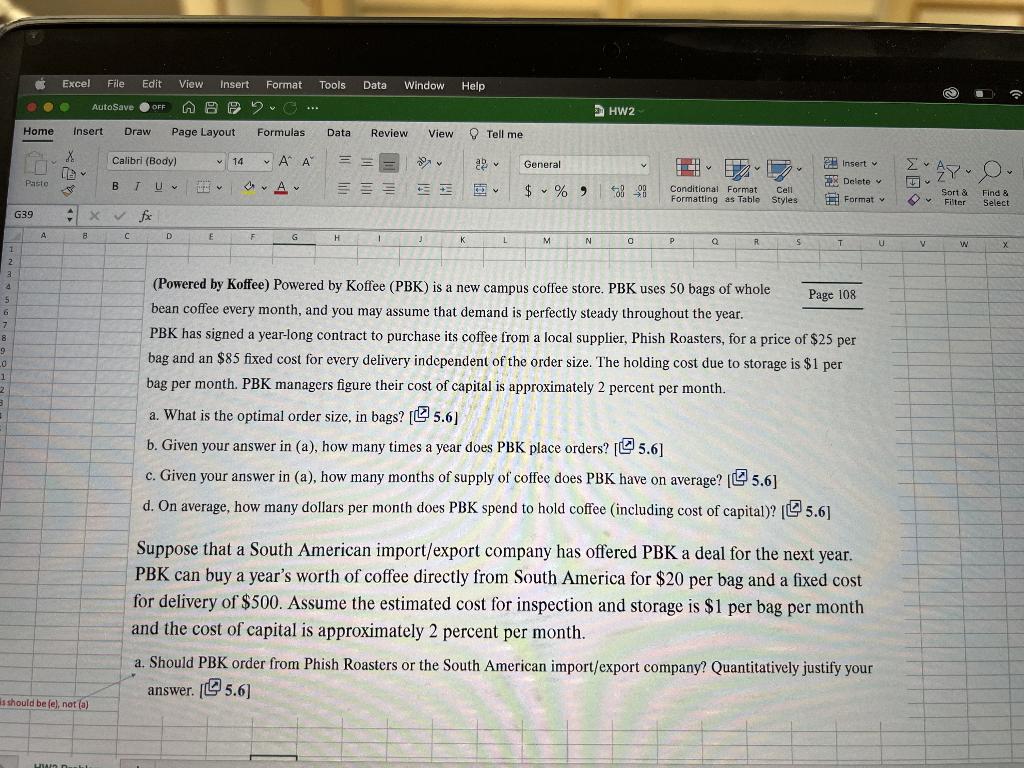Click the Increase Decimal icon
The height and width of the screenshot is (768, 1024).
(x=617, y=191)
